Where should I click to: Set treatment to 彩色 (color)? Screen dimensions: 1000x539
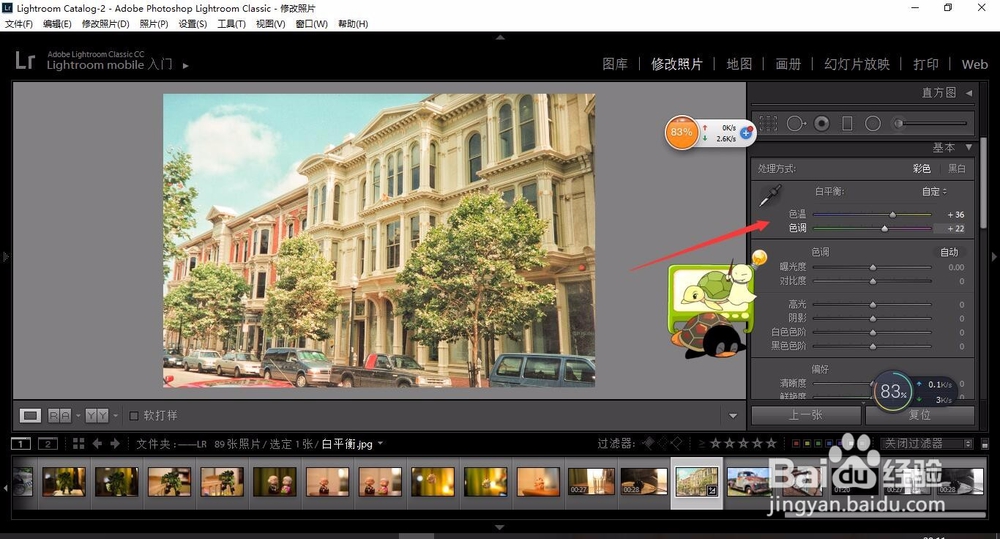click(x=922, y=168)
